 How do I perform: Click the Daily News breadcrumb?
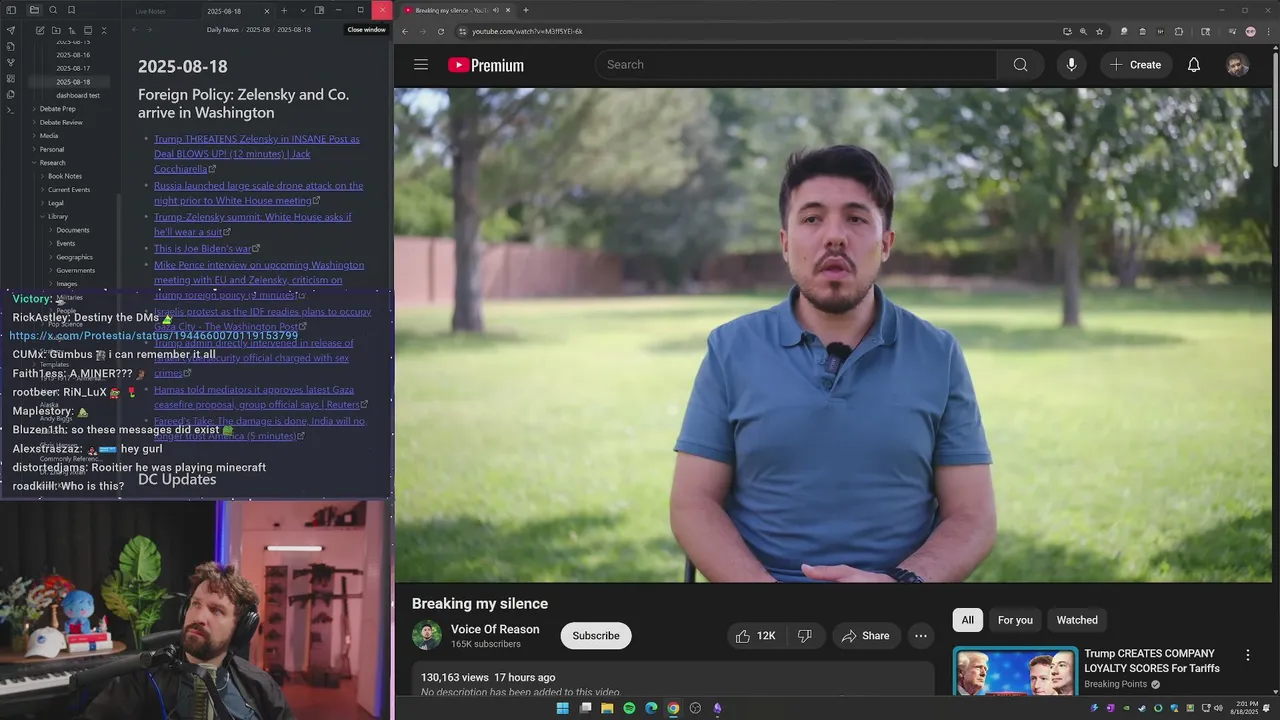pos(223,30)
